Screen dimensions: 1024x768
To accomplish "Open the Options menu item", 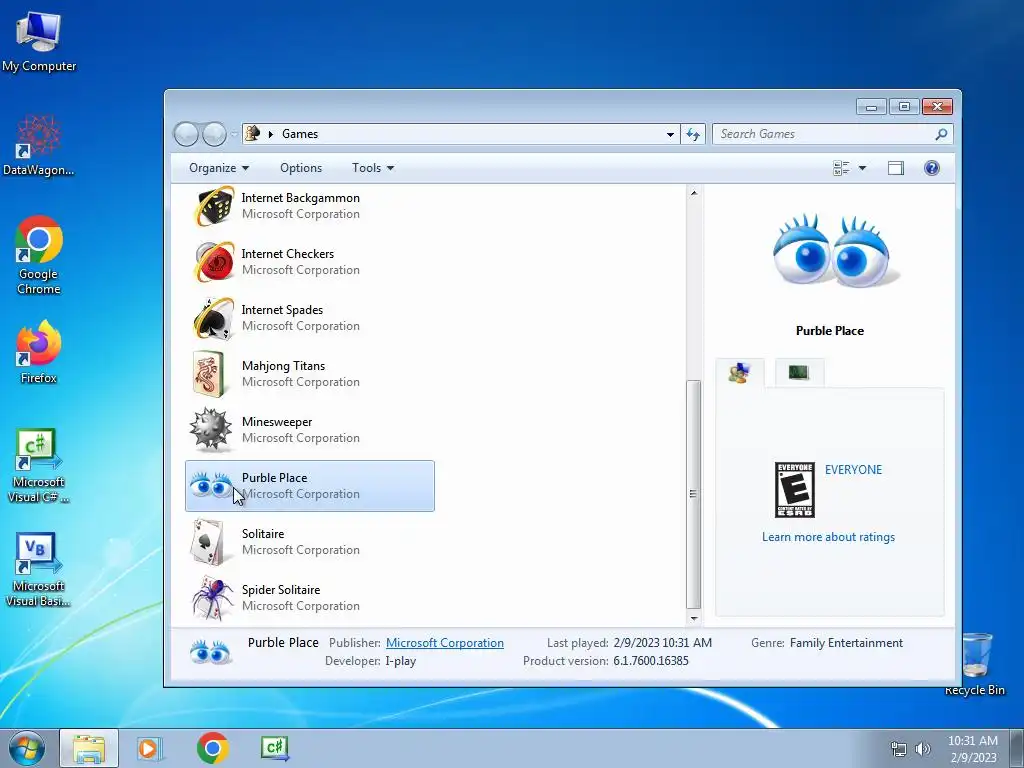I will click(x=301, y=168).
